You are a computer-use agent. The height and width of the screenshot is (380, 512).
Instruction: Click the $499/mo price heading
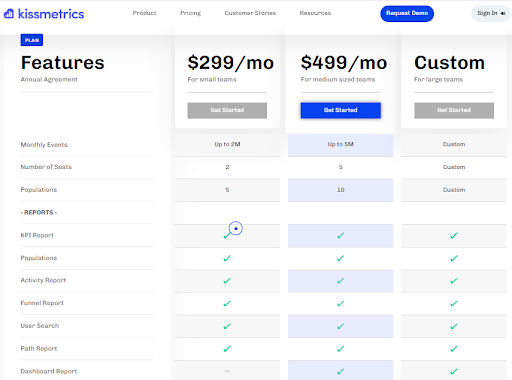(344, 63)
